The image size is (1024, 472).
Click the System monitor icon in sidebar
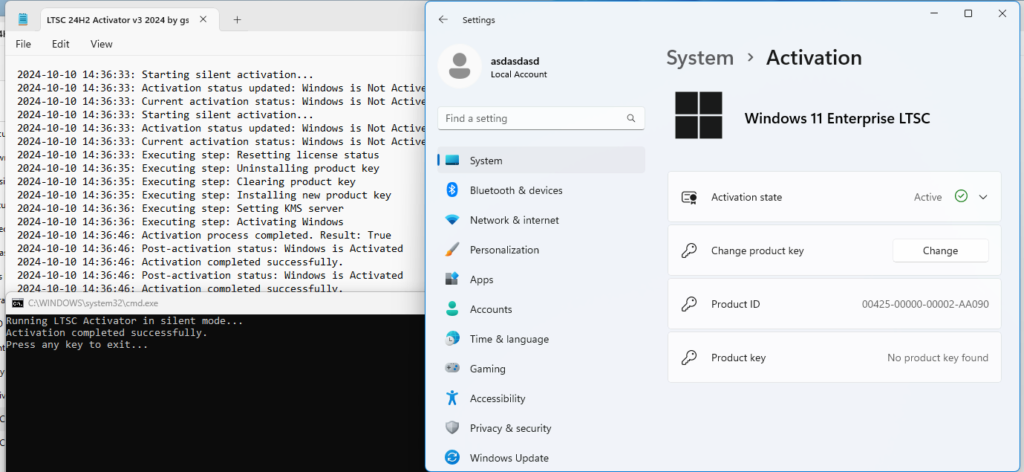[452, 161]
